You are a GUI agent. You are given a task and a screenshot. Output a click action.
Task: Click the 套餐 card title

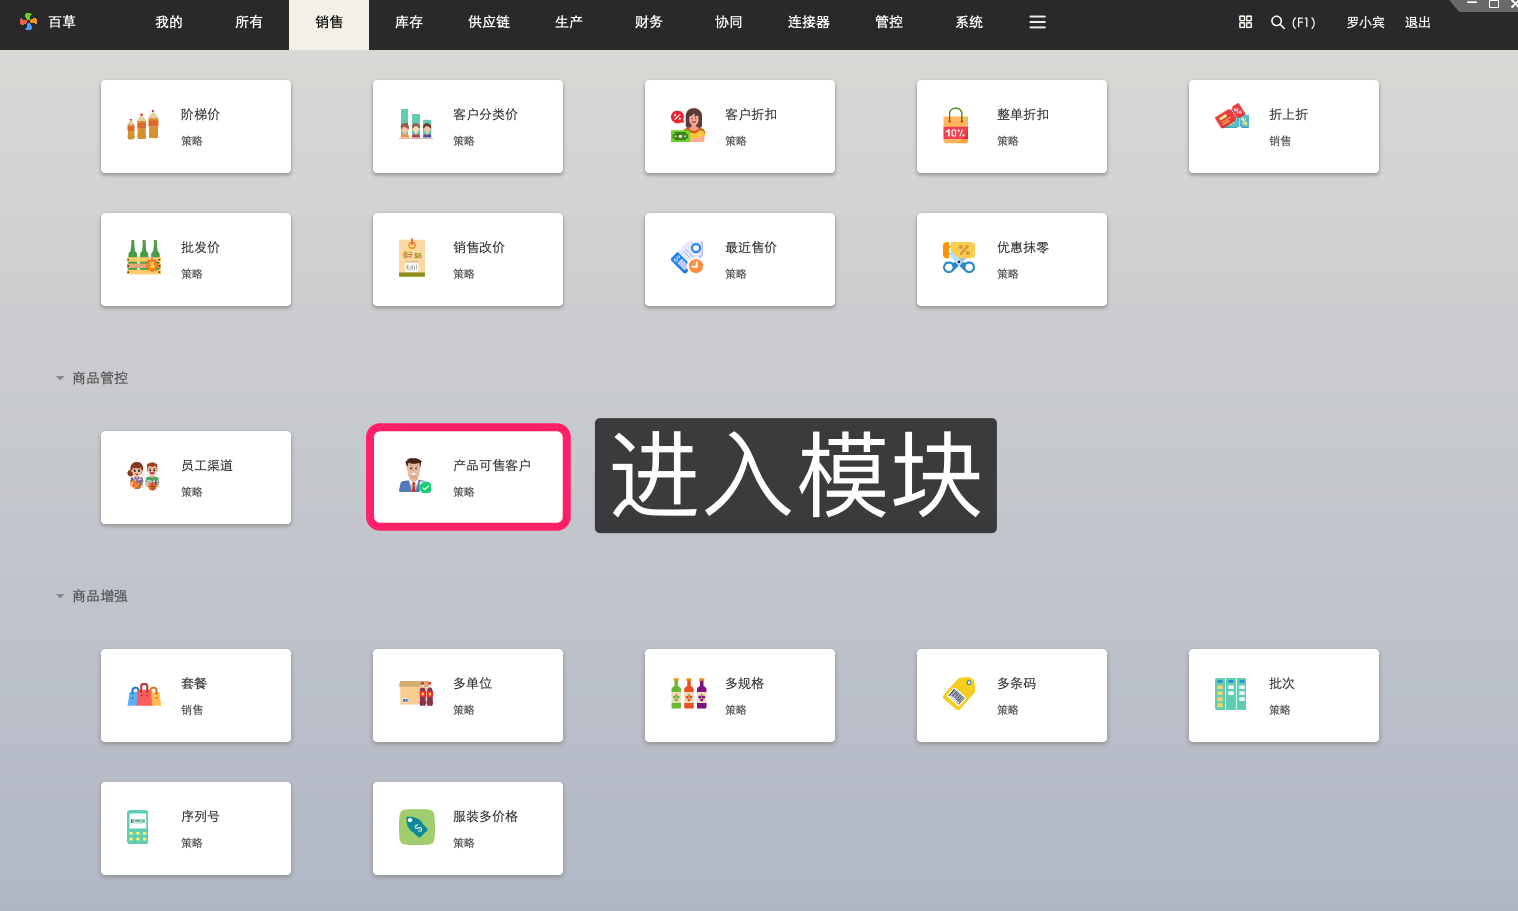coord(194,683)
